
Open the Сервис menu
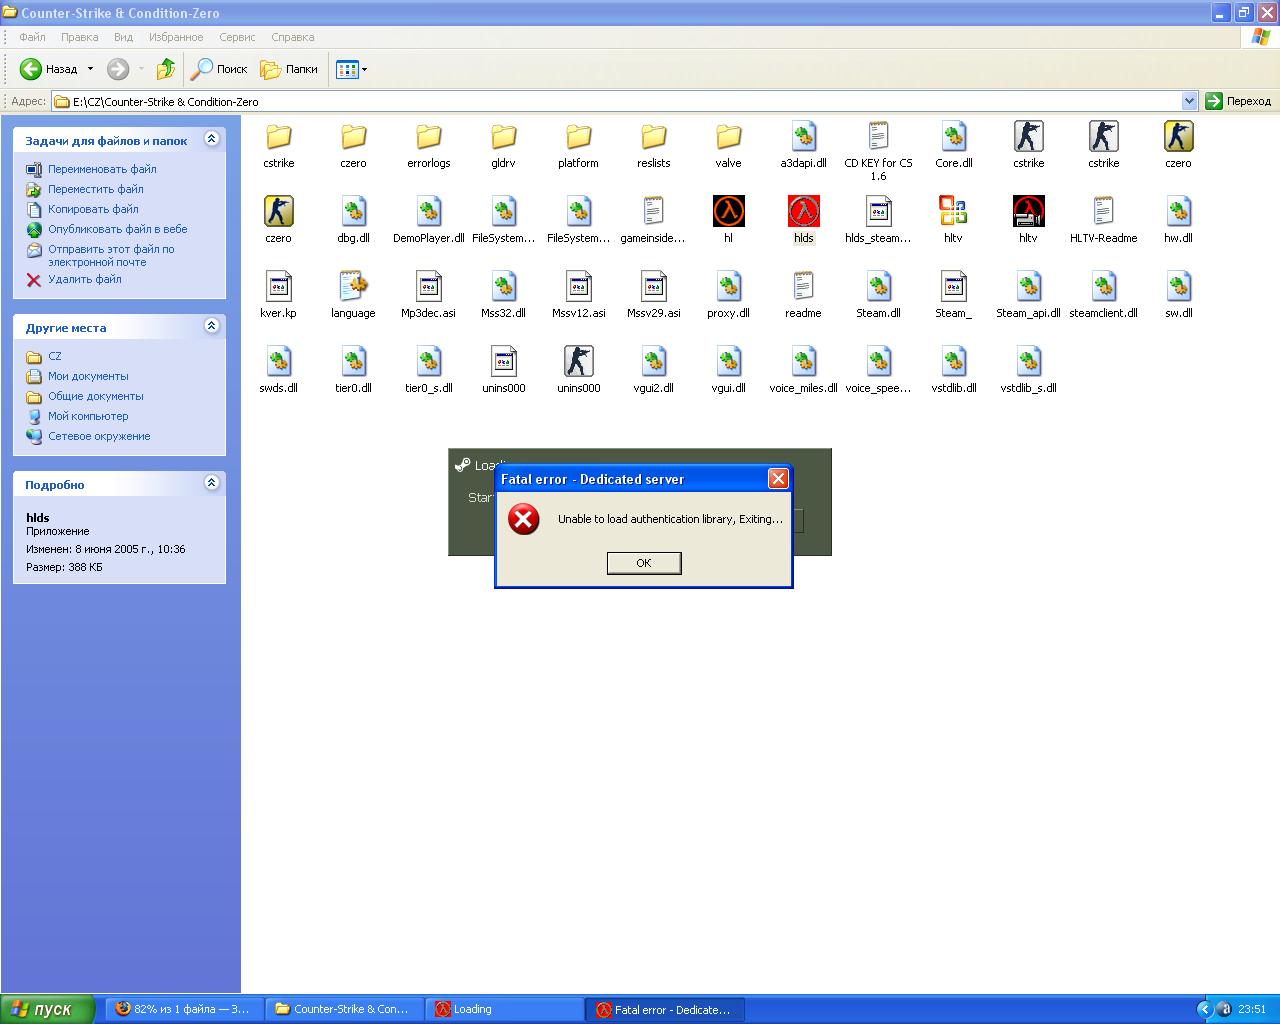(x=237, y=37)
